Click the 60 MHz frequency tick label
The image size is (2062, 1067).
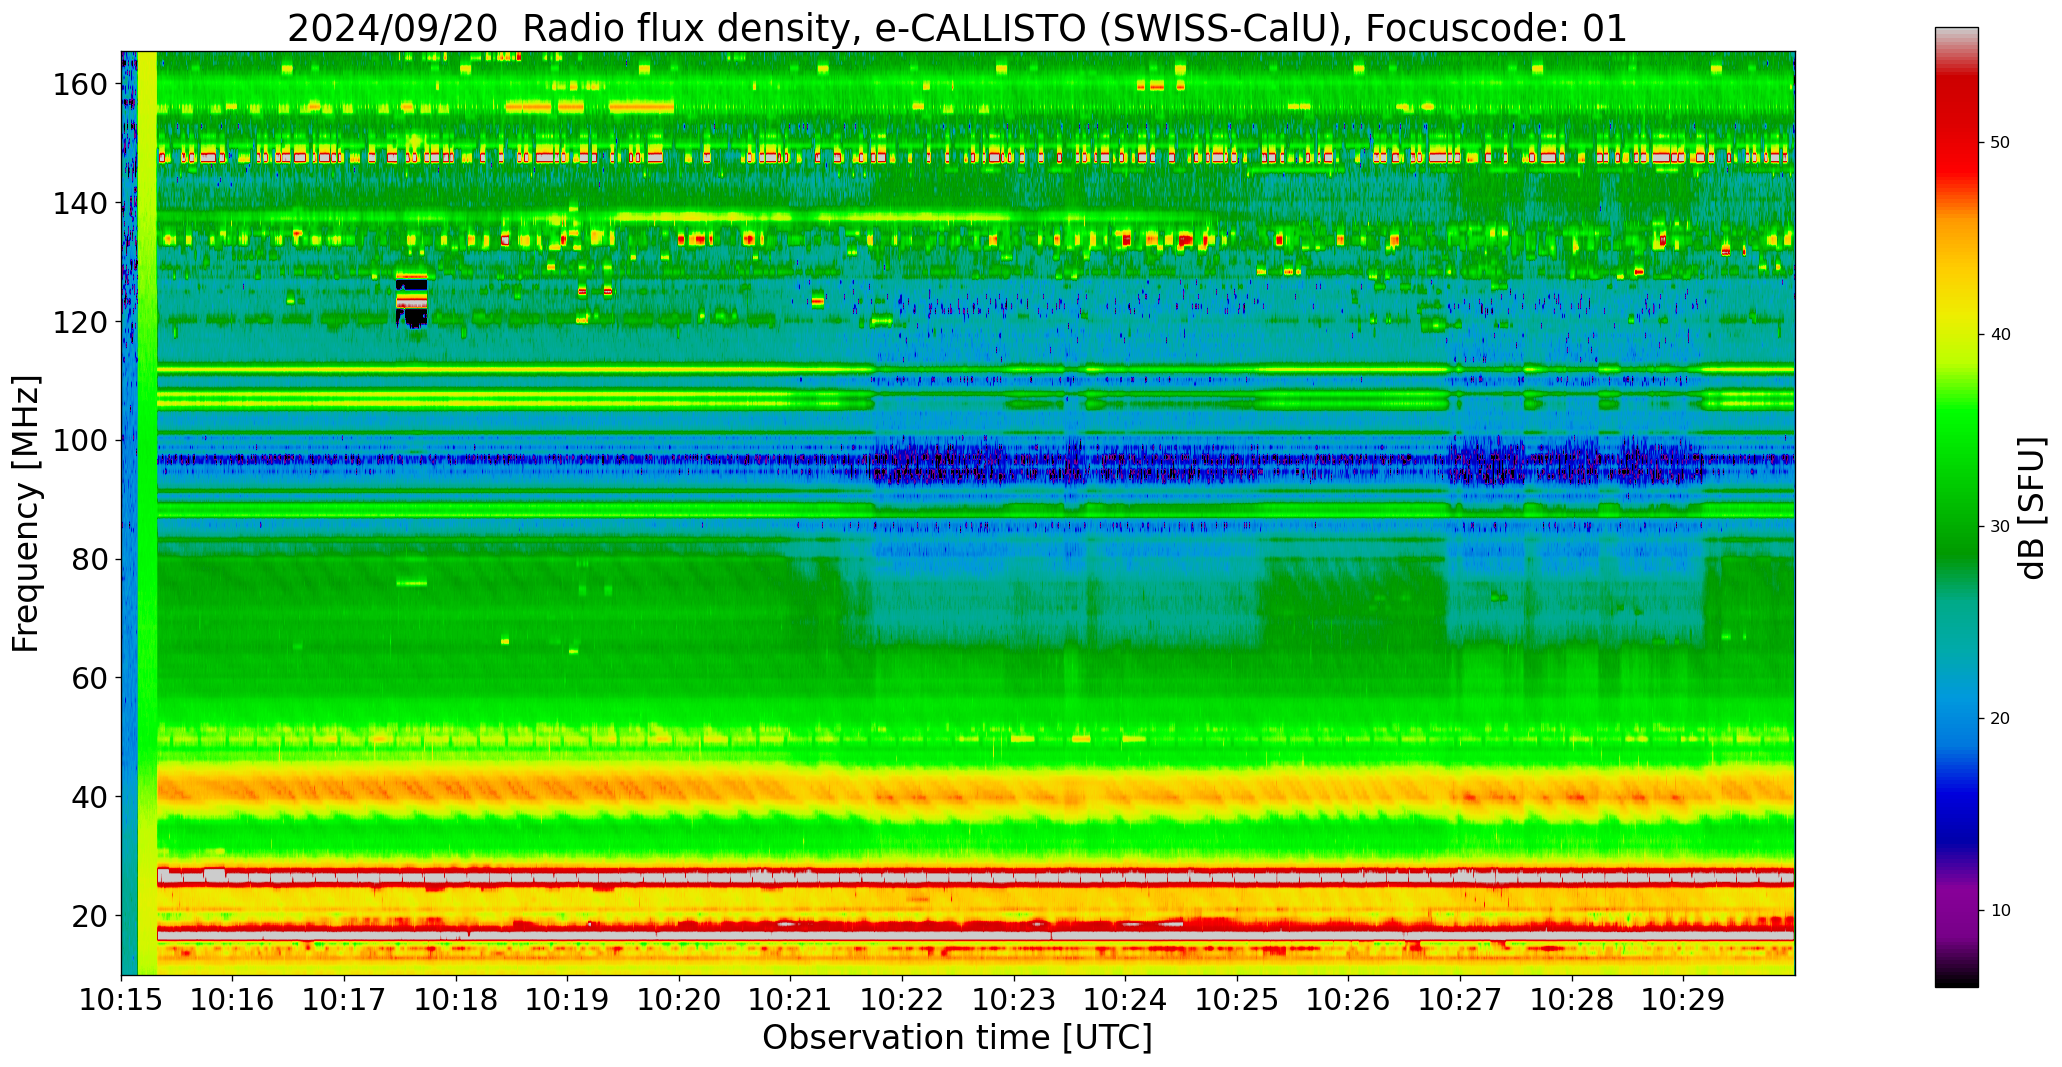point(90,678)
